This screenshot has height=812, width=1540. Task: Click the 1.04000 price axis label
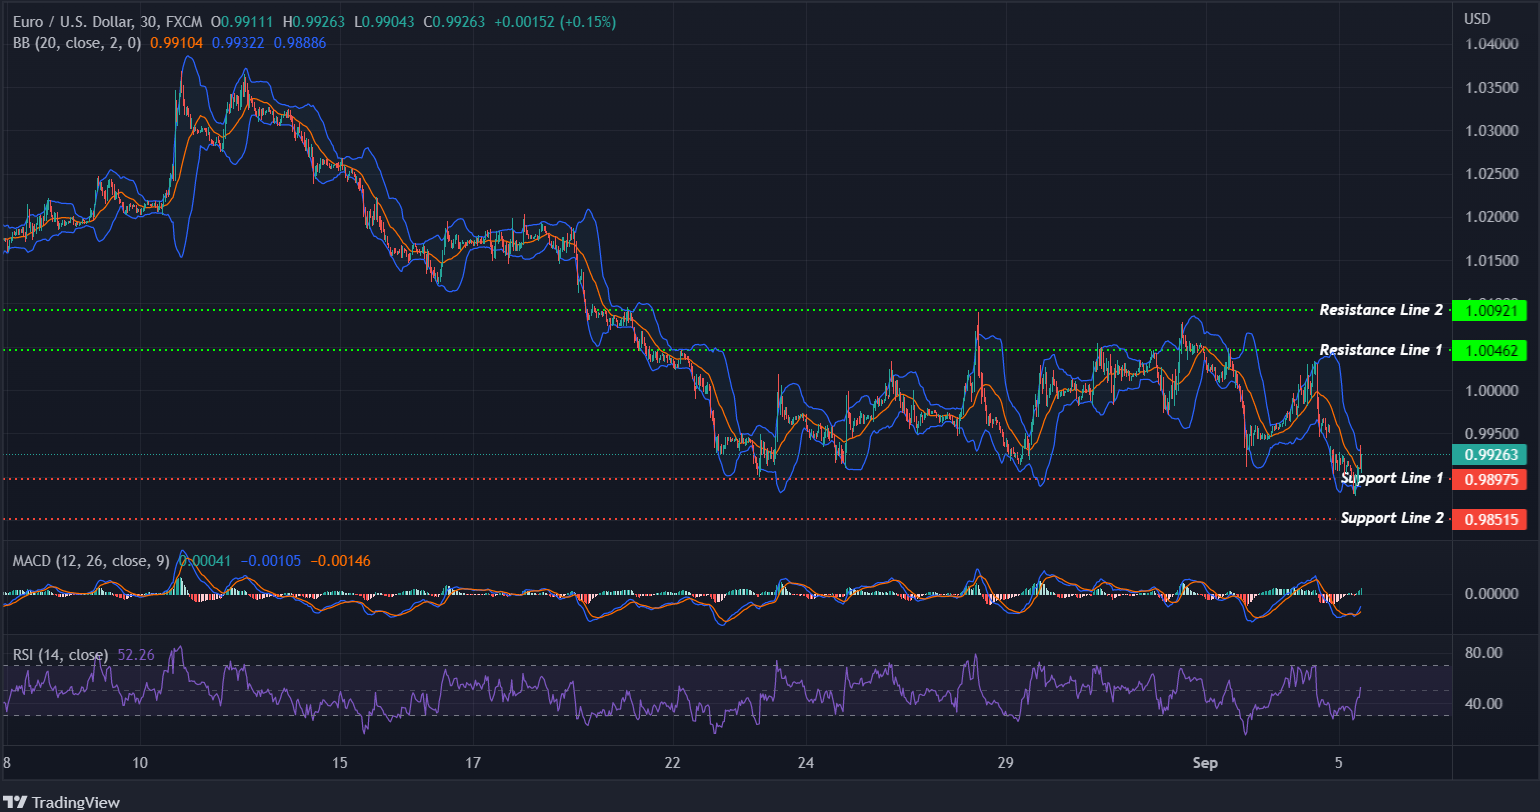(1492, 45)
